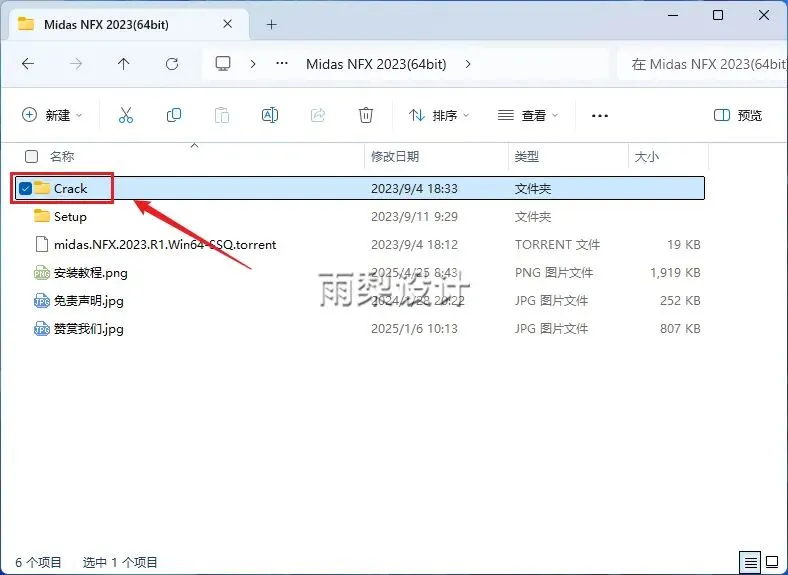Select the Crack folder name
Screen dimensions: 788x575
tap(70, 188)
